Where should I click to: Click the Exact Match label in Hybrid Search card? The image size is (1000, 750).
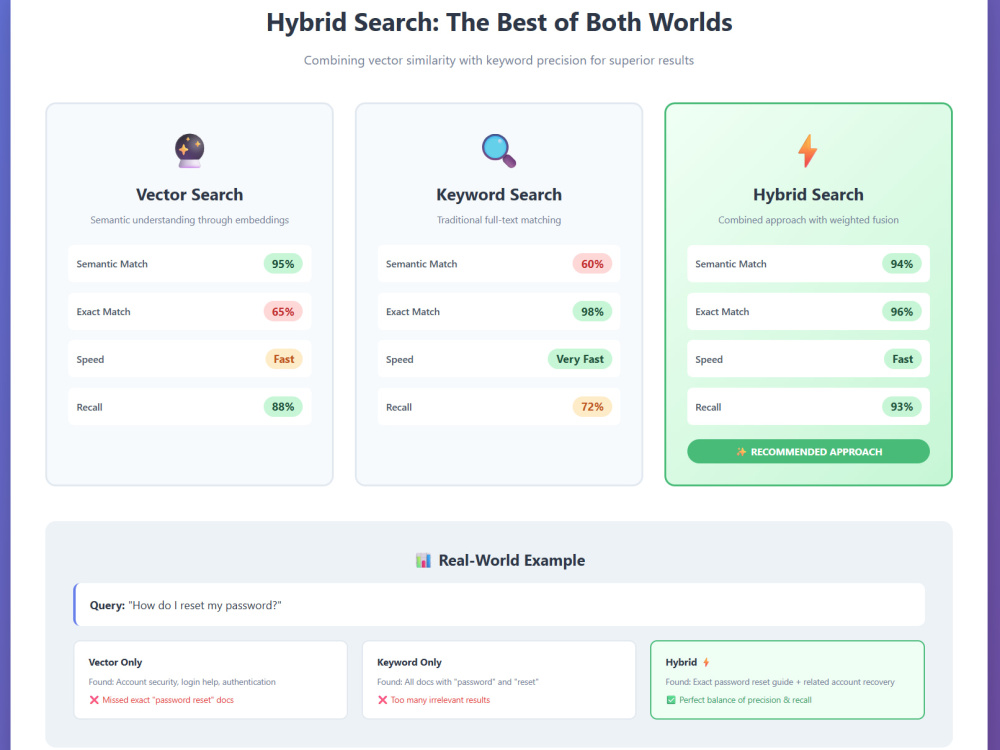tap(722, 312)
